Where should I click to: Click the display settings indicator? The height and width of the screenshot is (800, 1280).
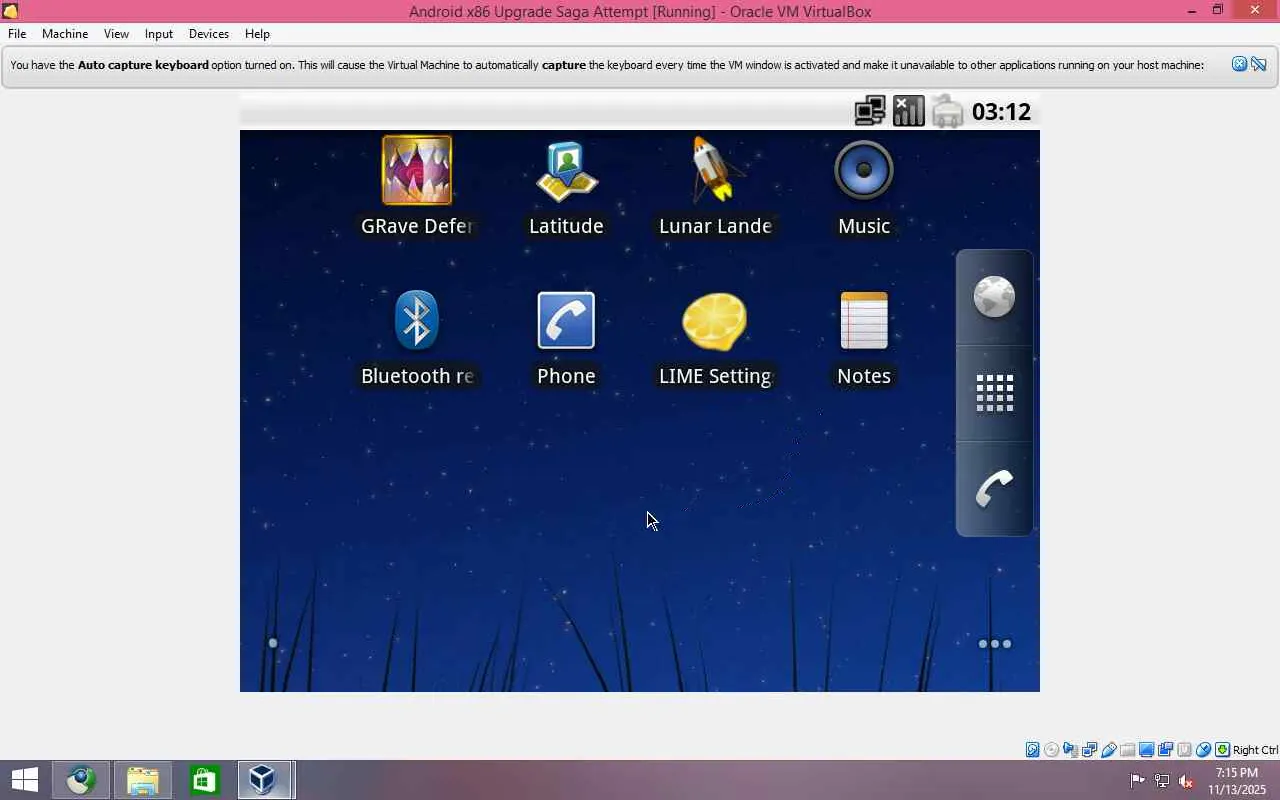coord(1147,750)
